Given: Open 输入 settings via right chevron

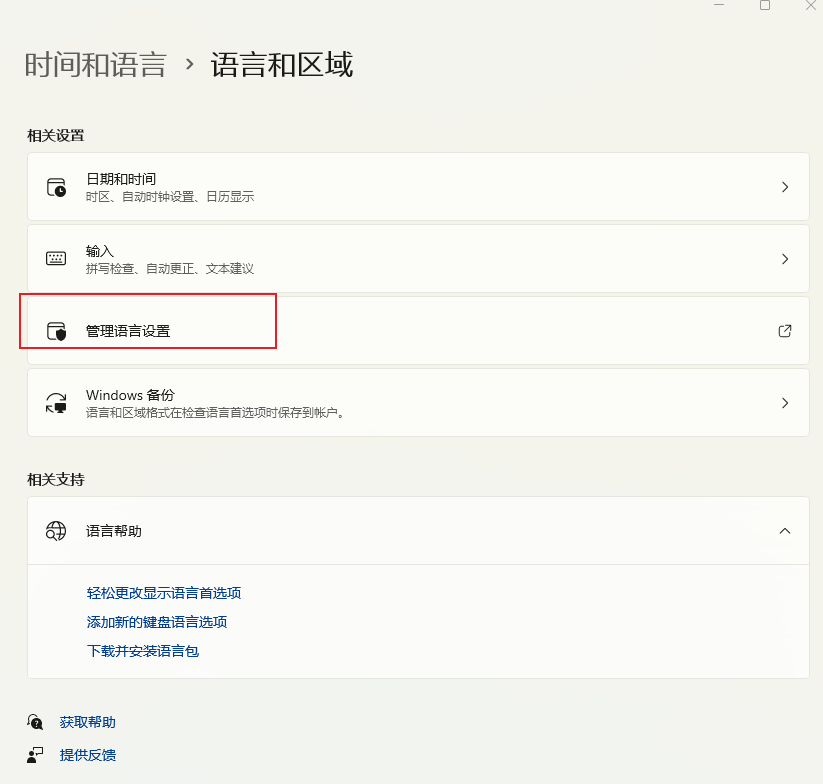Looking at the screenshot, I should (785, 259).
